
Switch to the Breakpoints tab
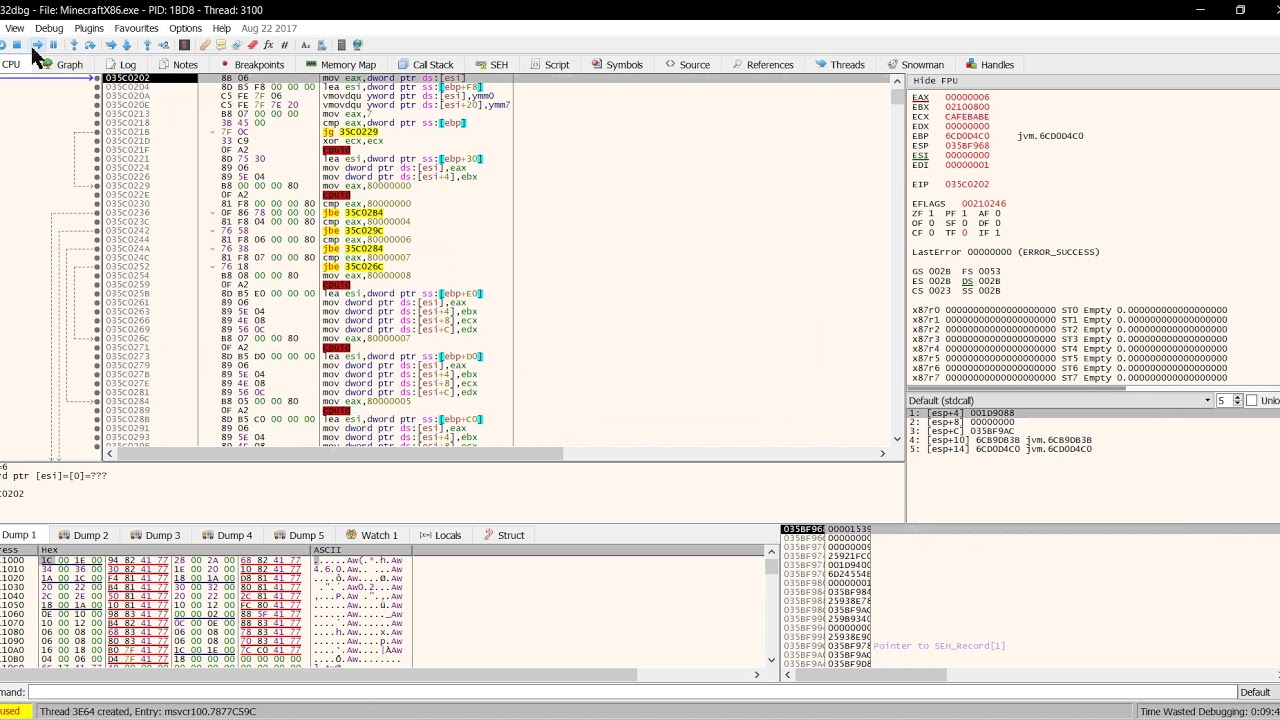(x=252, y=65)
